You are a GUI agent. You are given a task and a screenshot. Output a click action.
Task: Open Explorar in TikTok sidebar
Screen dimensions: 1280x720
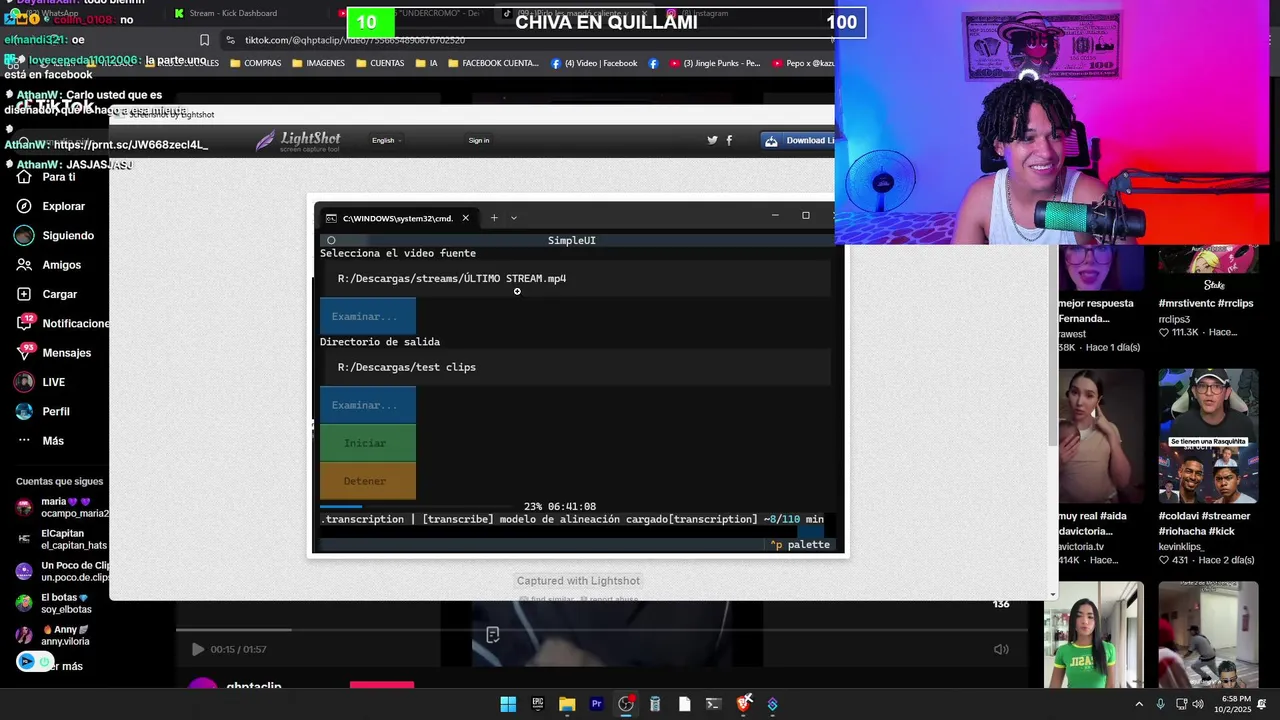coord(50,206)
